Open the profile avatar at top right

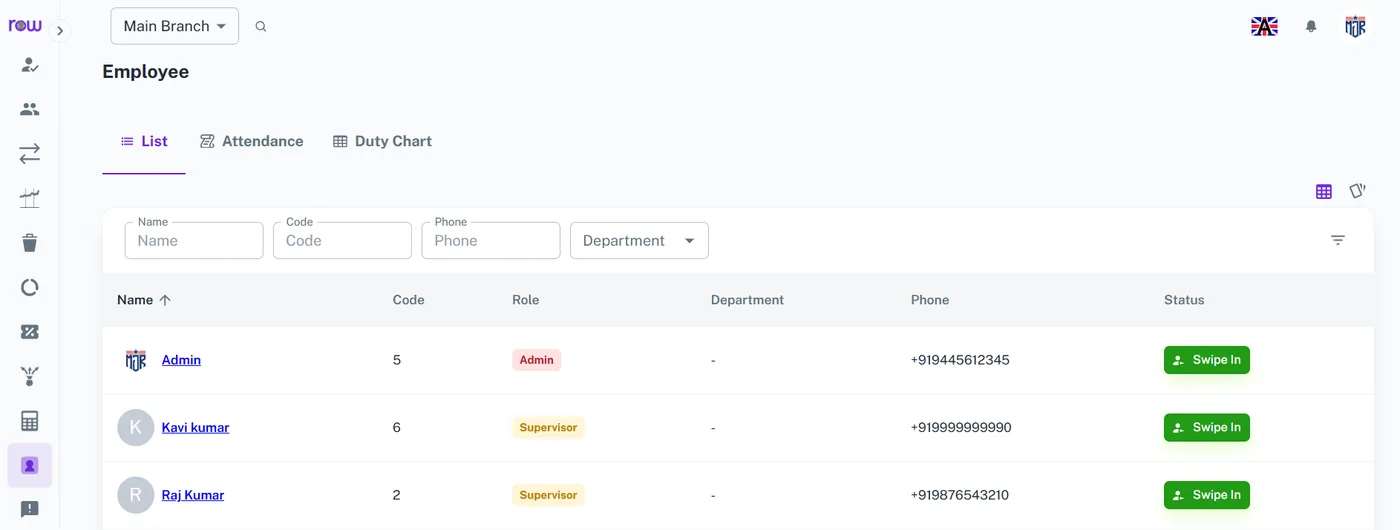coord(1355,27)
